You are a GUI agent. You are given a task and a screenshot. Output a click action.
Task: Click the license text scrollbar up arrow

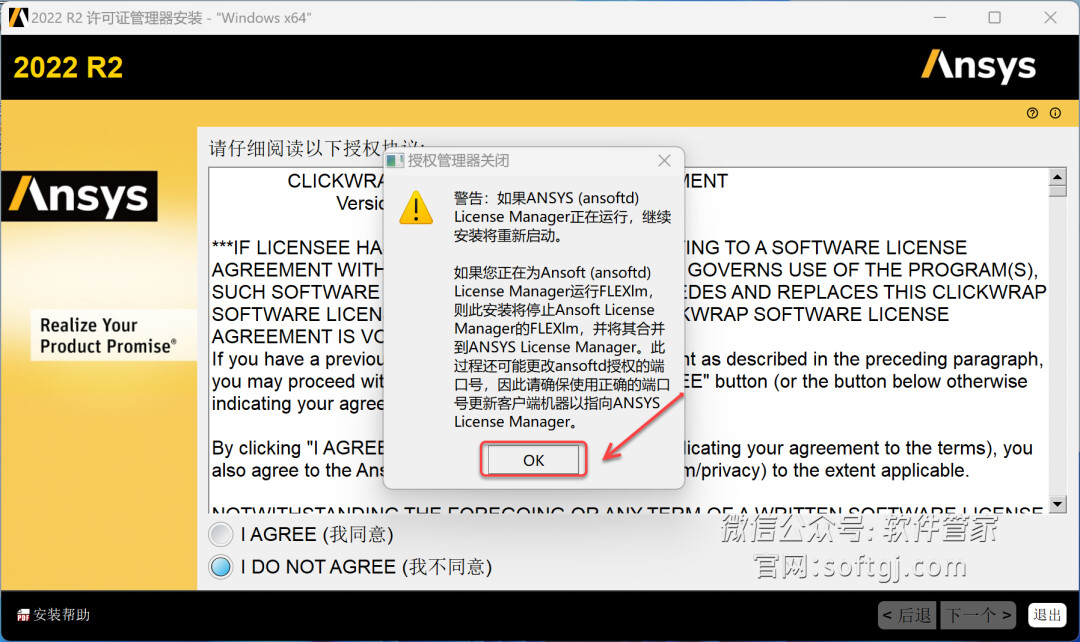[x=1057, y=177]
